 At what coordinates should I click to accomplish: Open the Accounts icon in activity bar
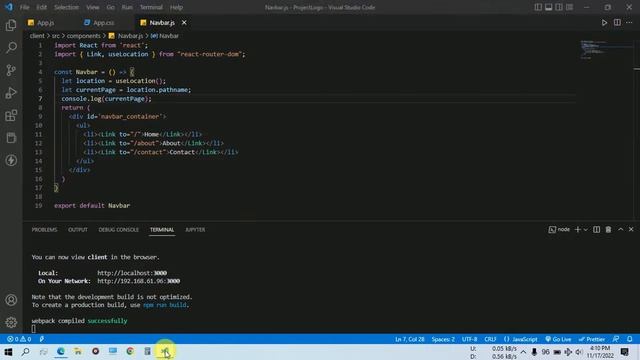tap(11, 300)
